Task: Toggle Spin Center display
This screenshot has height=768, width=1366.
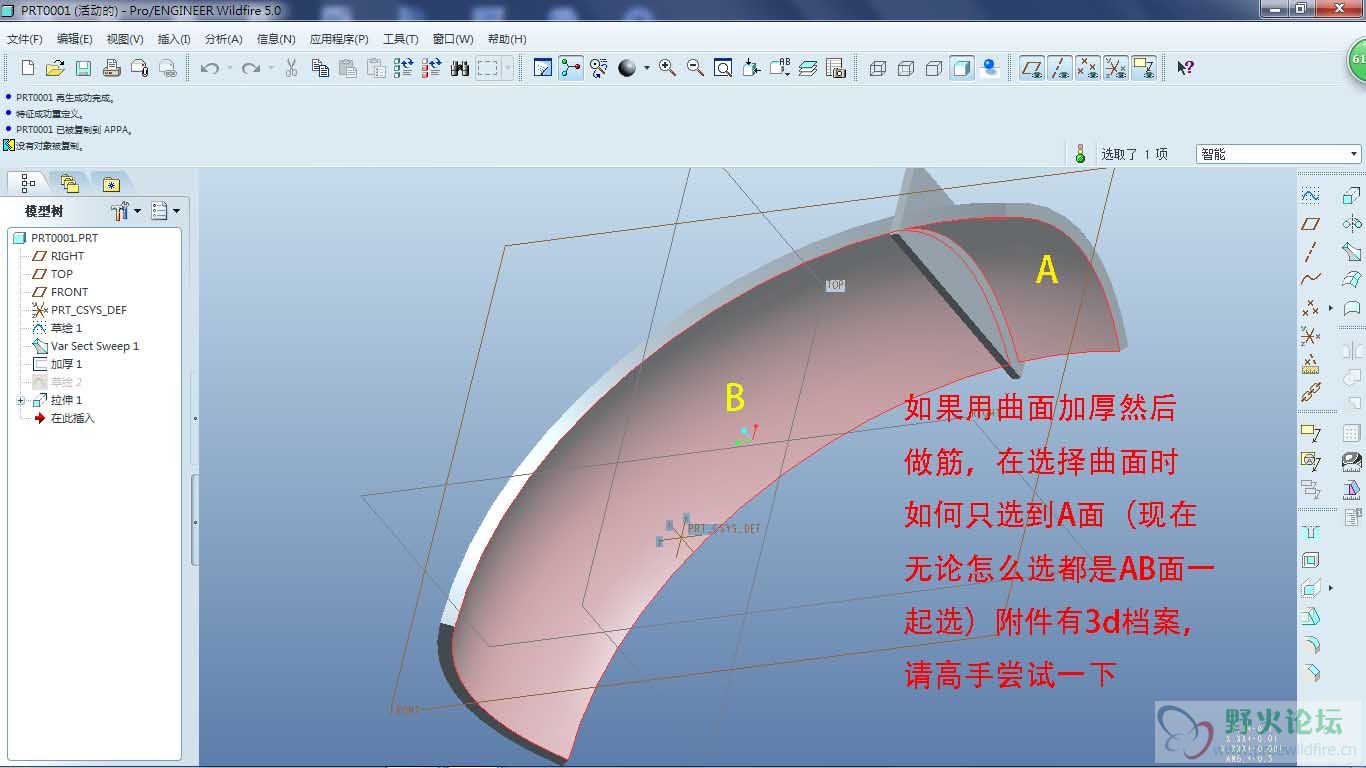Action: [571, 68]
